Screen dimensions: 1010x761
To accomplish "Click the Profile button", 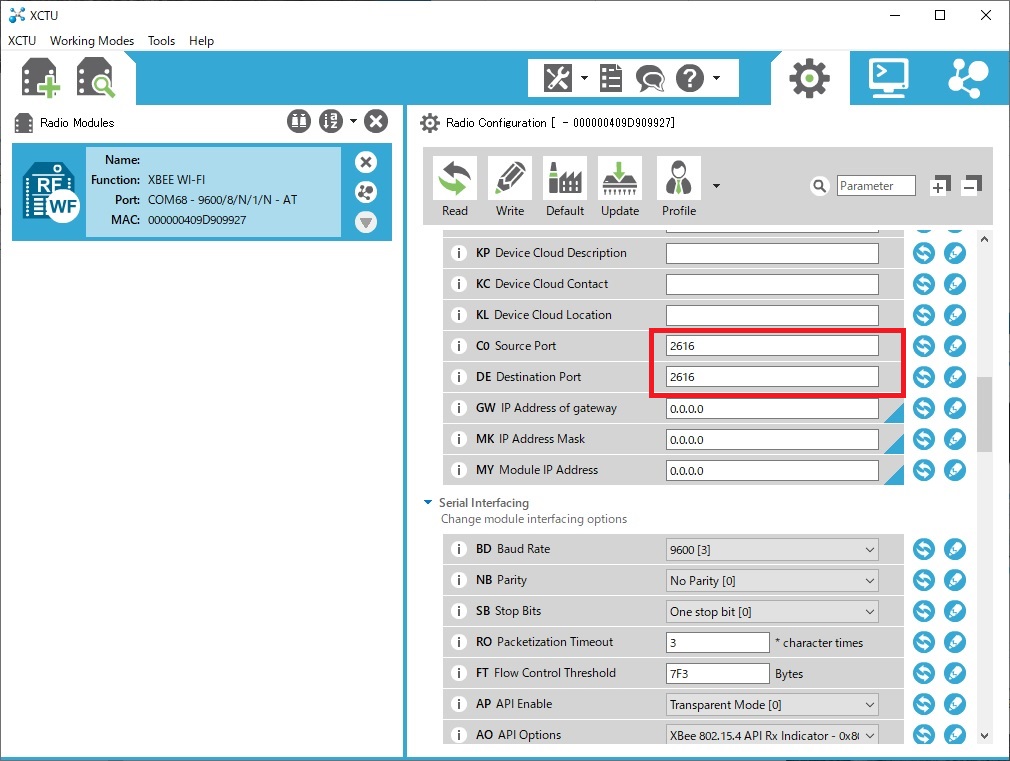I will click(679, 187).
